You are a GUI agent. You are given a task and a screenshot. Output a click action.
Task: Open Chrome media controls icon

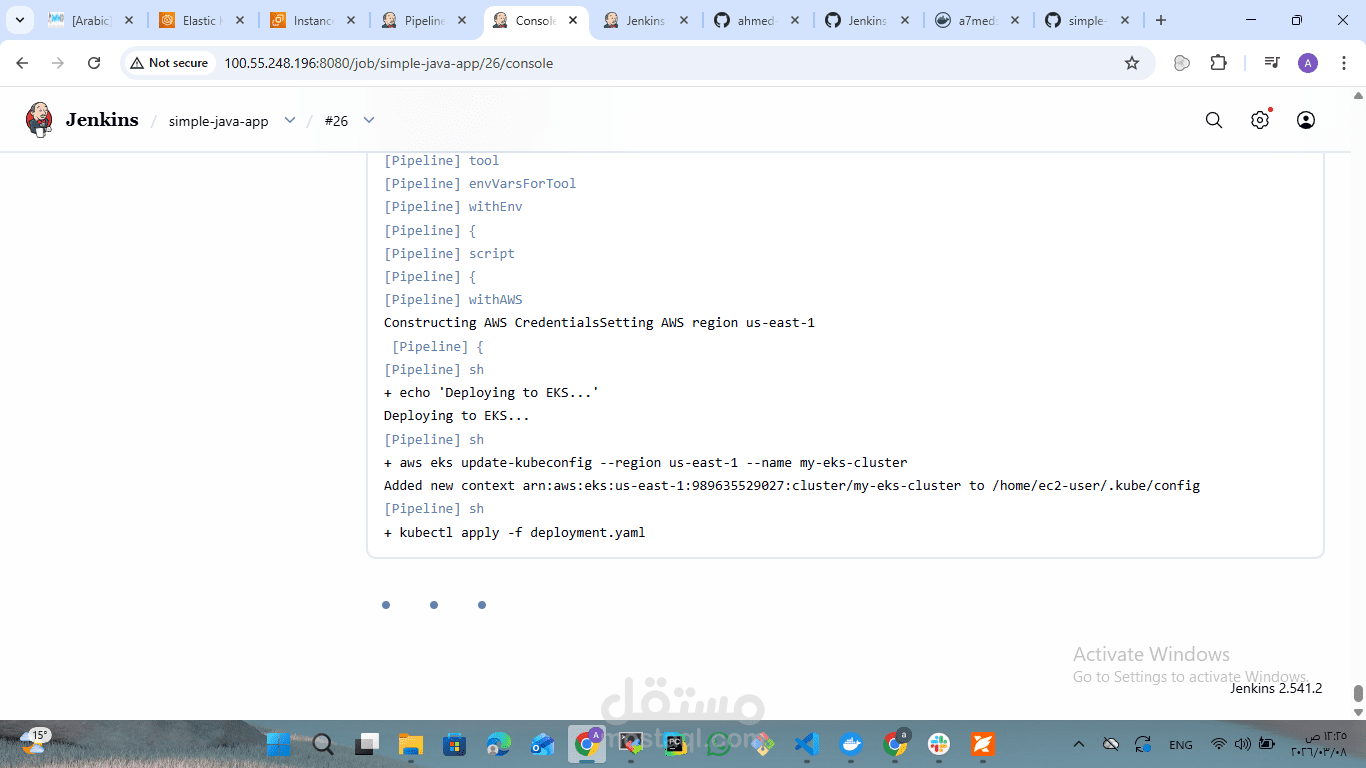pos(1272,63)
